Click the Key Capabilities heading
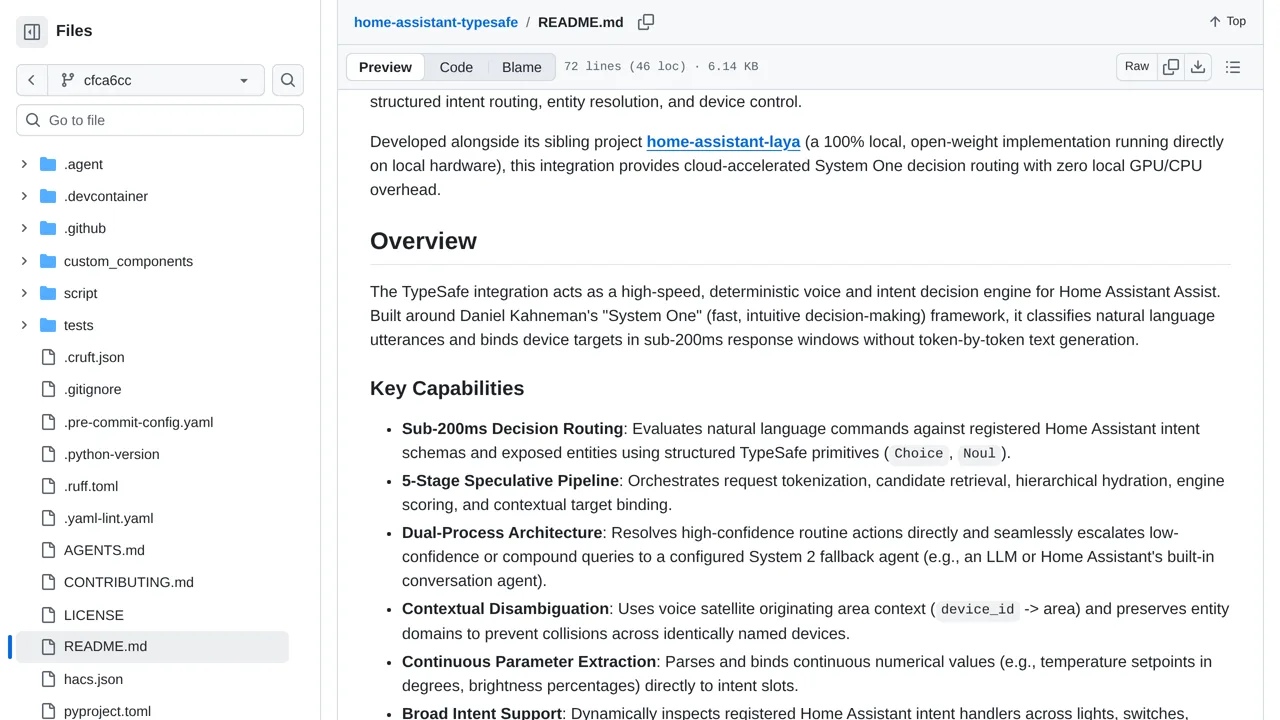1280x720 pixels. click(447, 388)
